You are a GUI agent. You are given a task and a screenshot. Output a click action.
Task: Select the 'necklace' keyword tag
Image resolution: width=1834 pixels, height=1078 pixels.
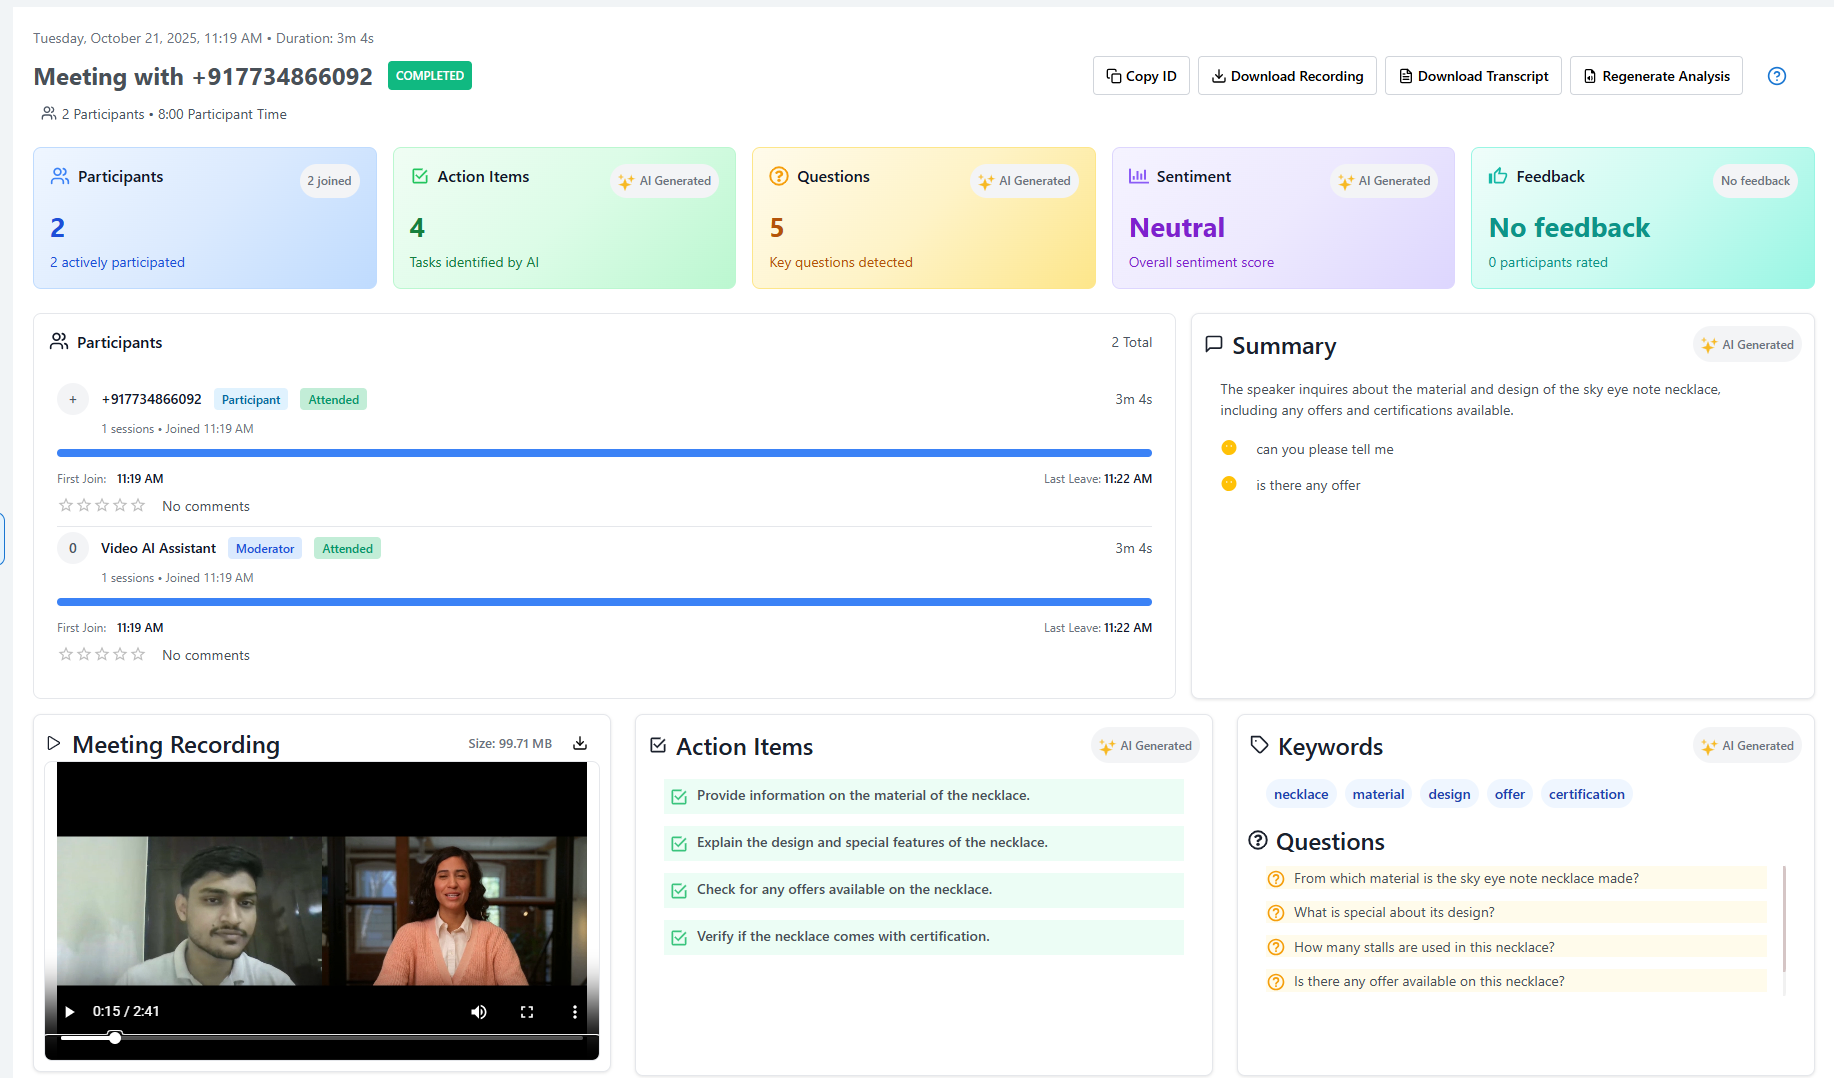pyautogui.click(x=1300, y=794)
